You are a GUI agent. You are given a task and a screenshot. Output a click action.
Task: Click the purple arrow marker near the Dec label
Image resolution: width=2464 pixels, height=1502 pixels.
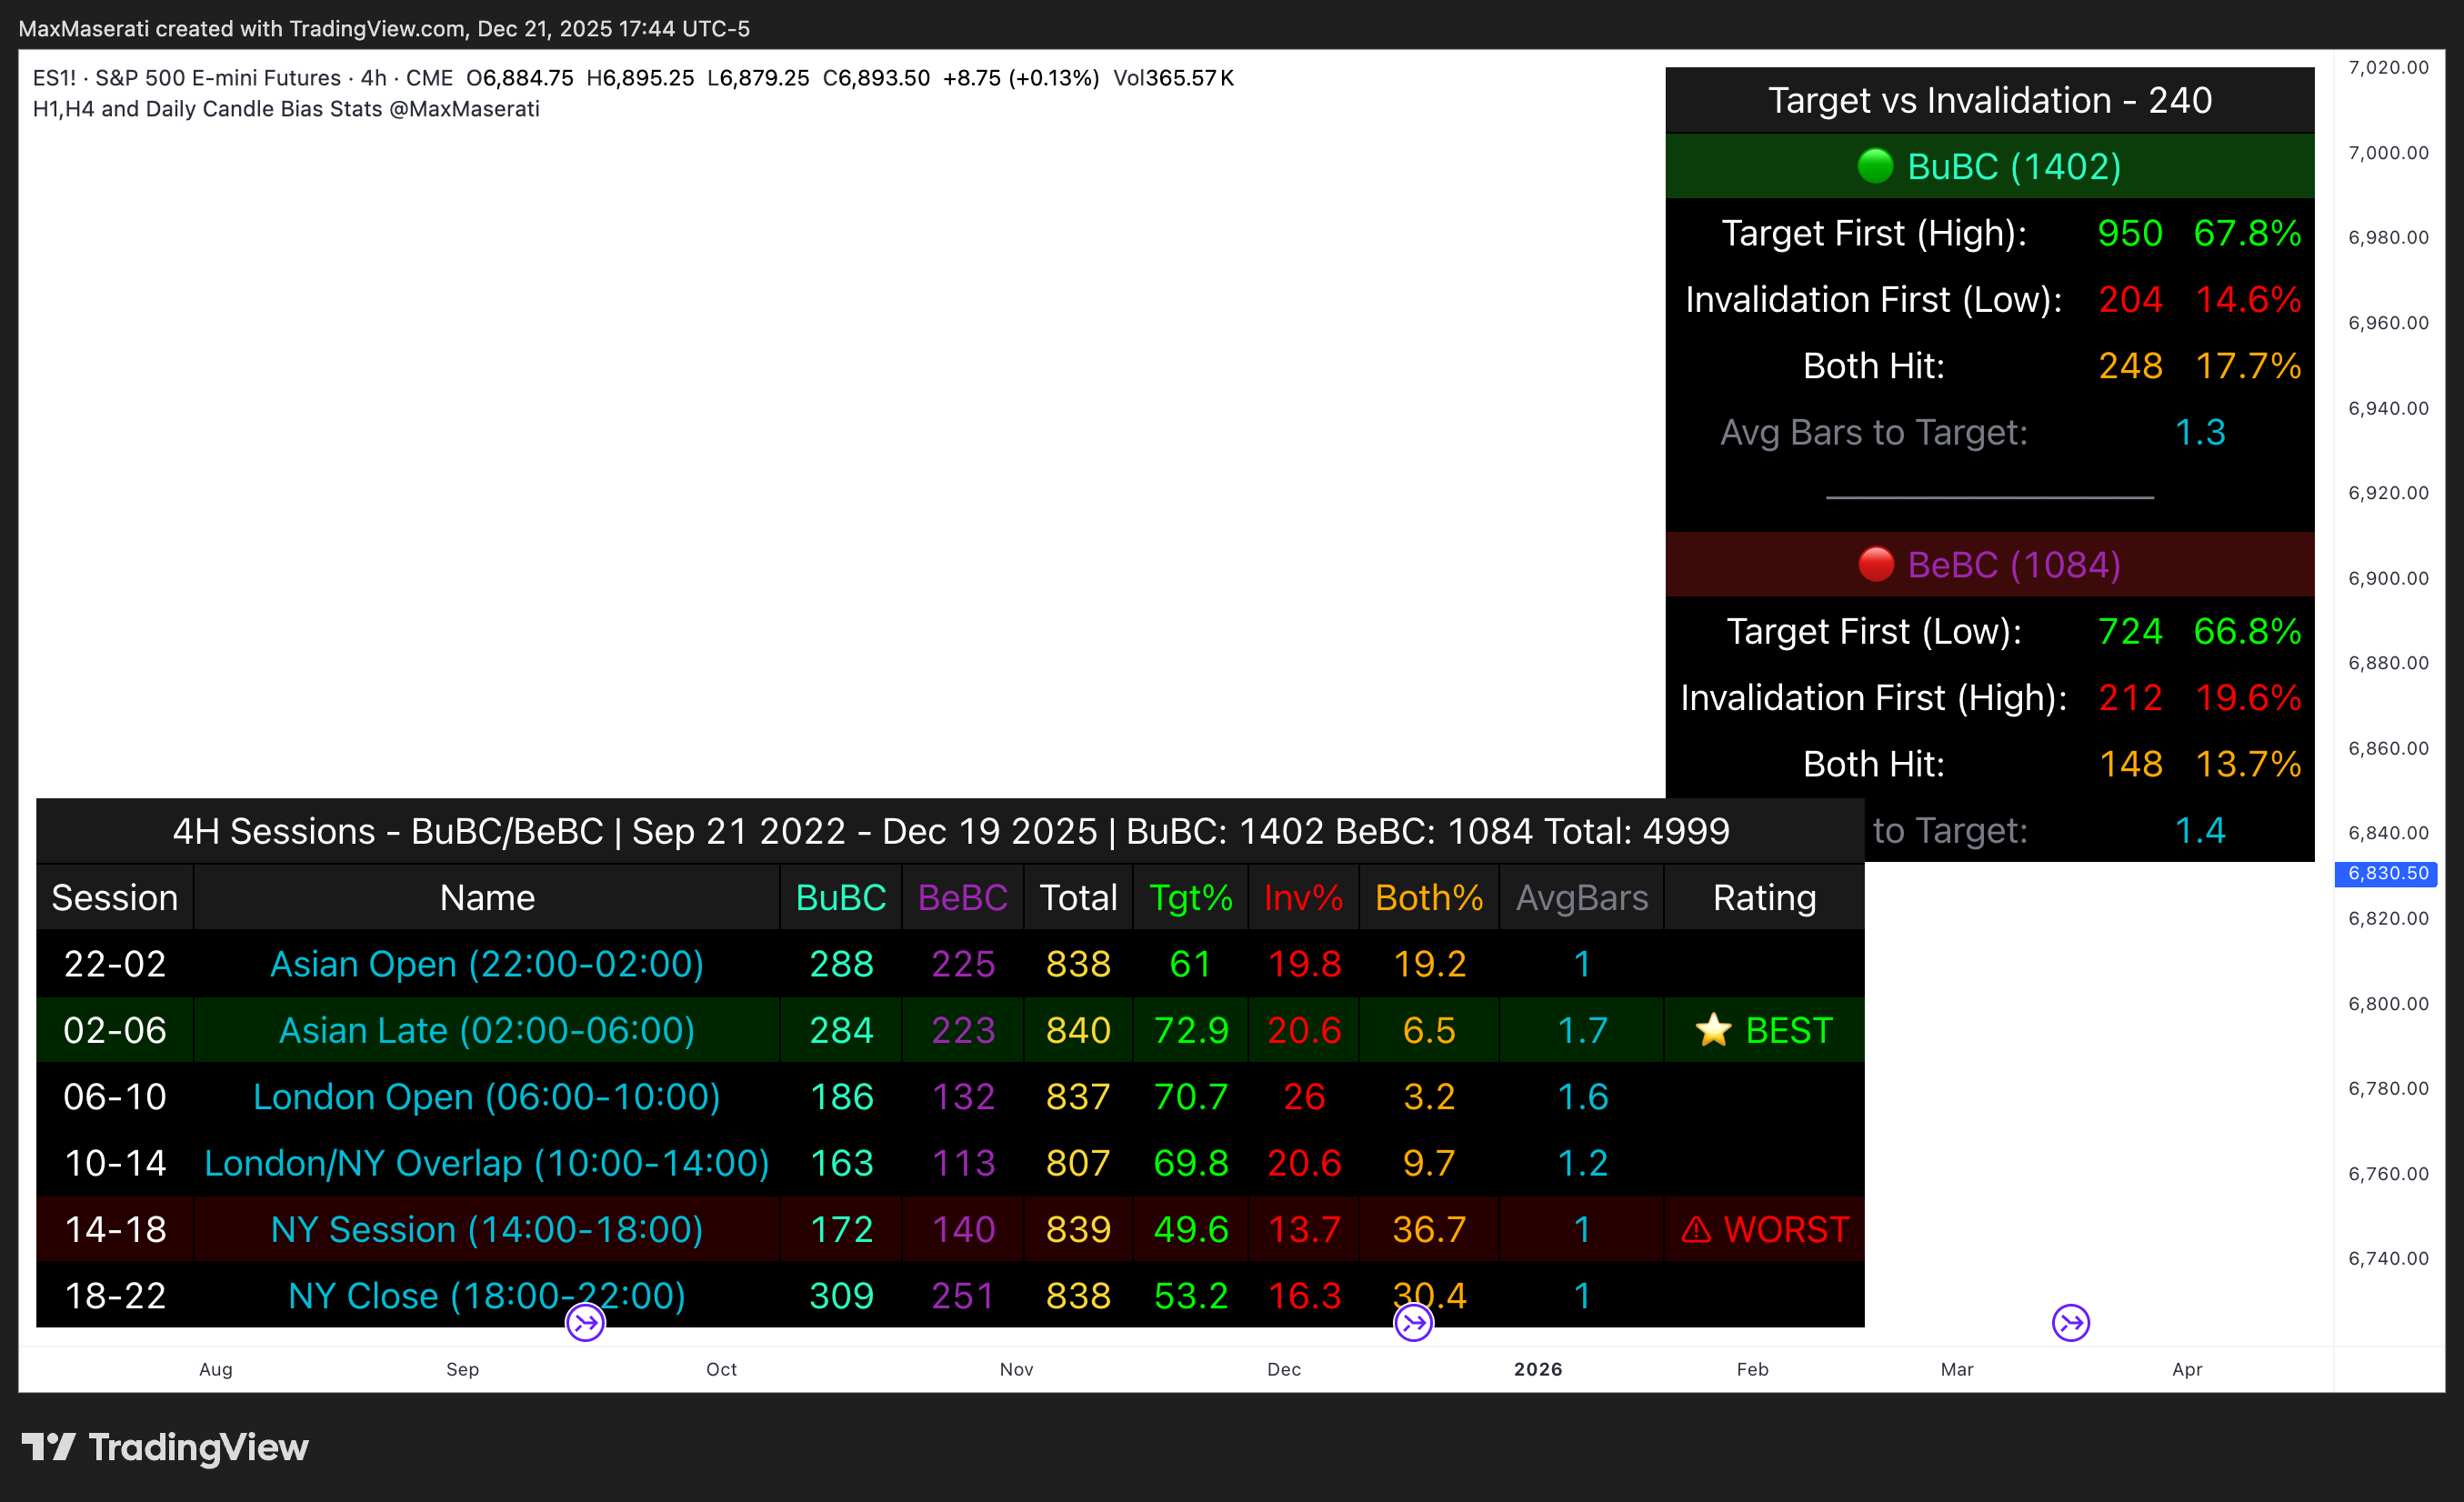coord(1413,1324)
